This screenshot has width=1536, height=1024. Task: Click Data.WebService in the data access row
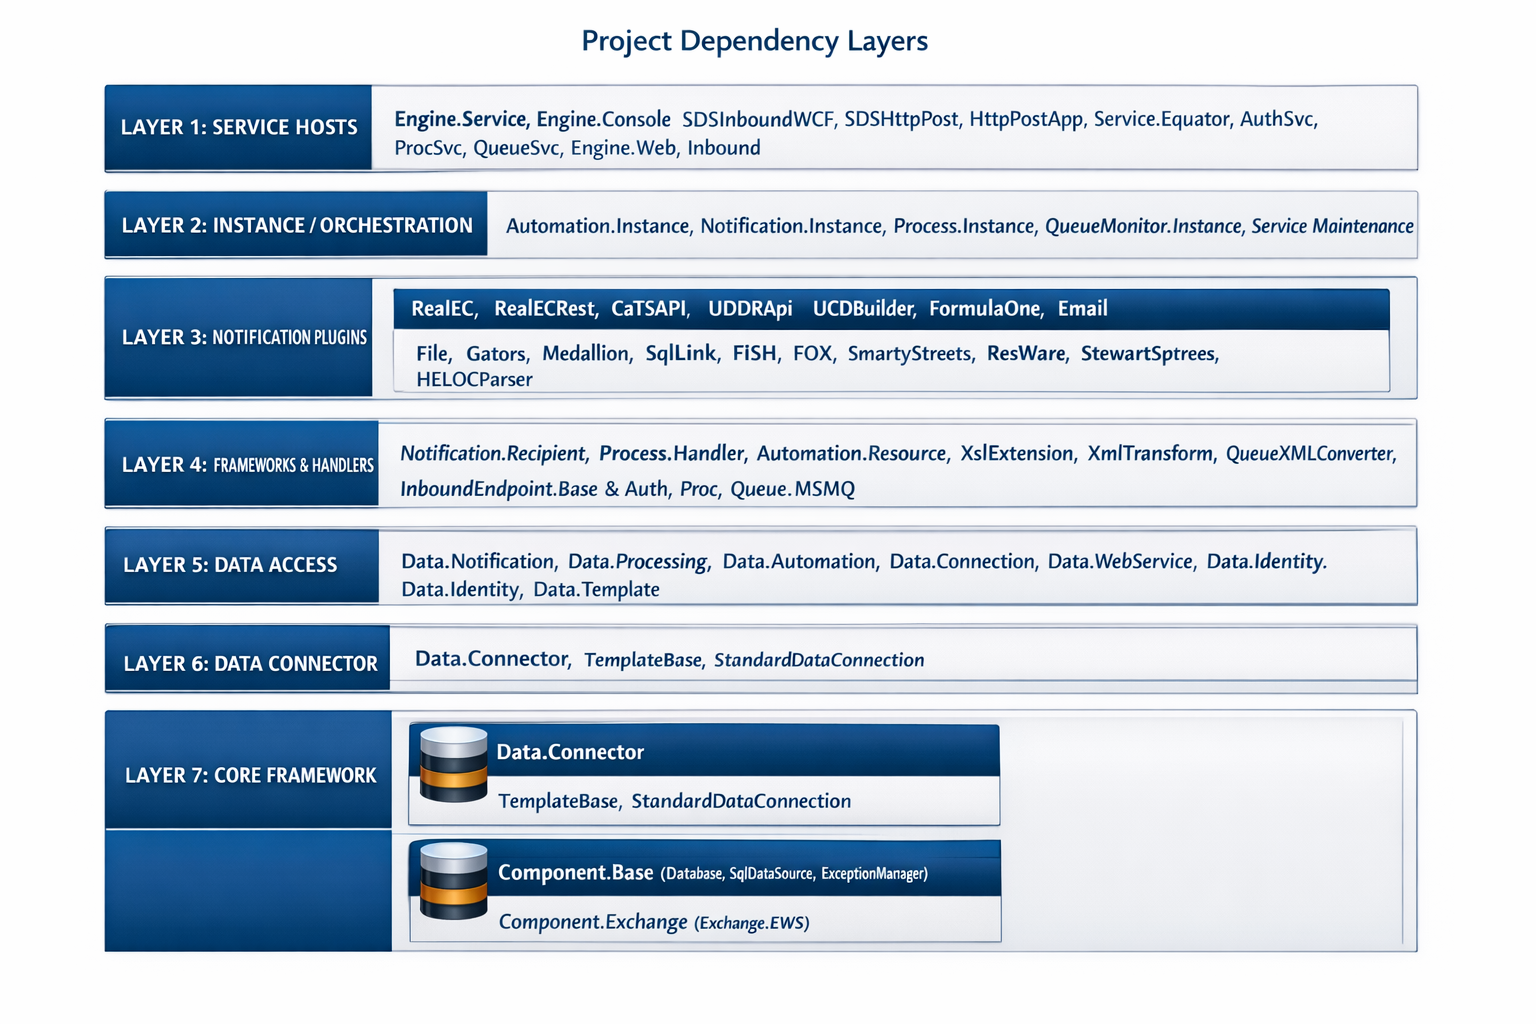(x=1120, y=561)
